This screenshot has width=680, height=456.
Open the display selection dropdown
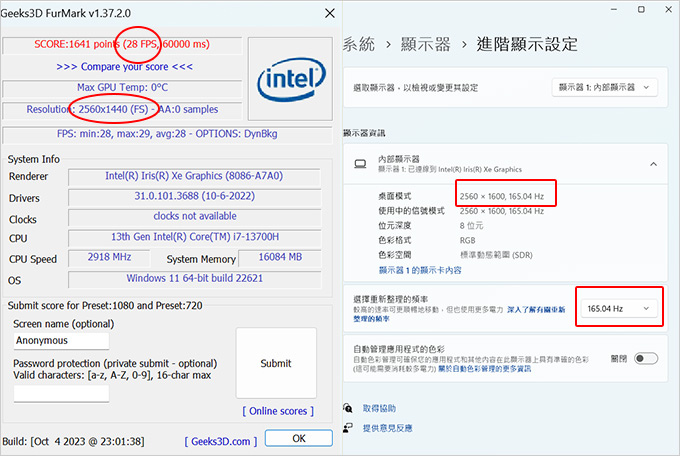pyautogui.click(x=605, y=87)
